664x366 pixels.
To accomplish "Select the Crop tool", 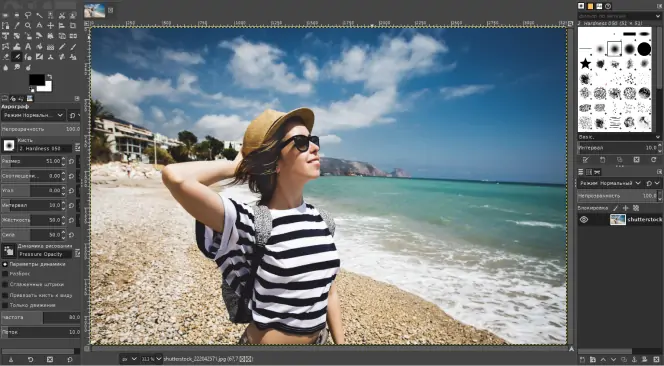I will click(x=73, y=25).
